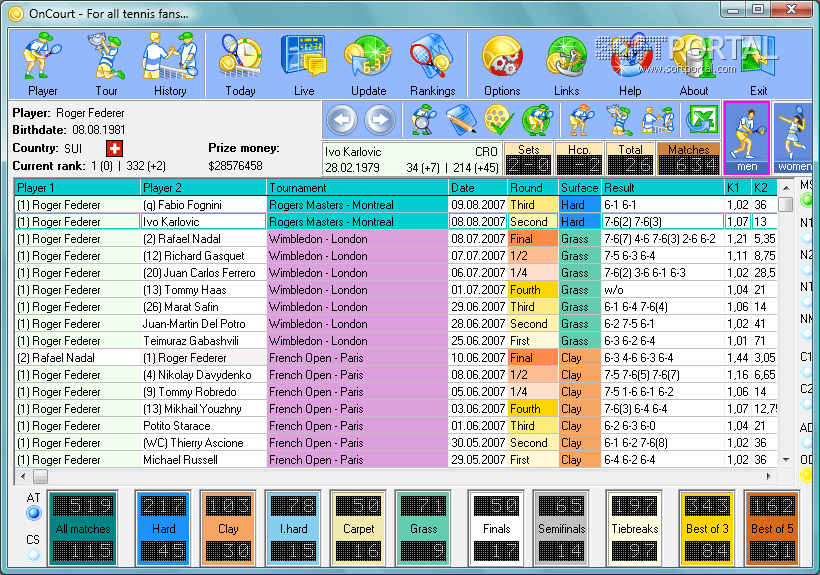The image size is (820, 575).
Task: Select result '7-6(7) 4-6 7-6(3) 2-6 6-2'
Action: point(663,239)
